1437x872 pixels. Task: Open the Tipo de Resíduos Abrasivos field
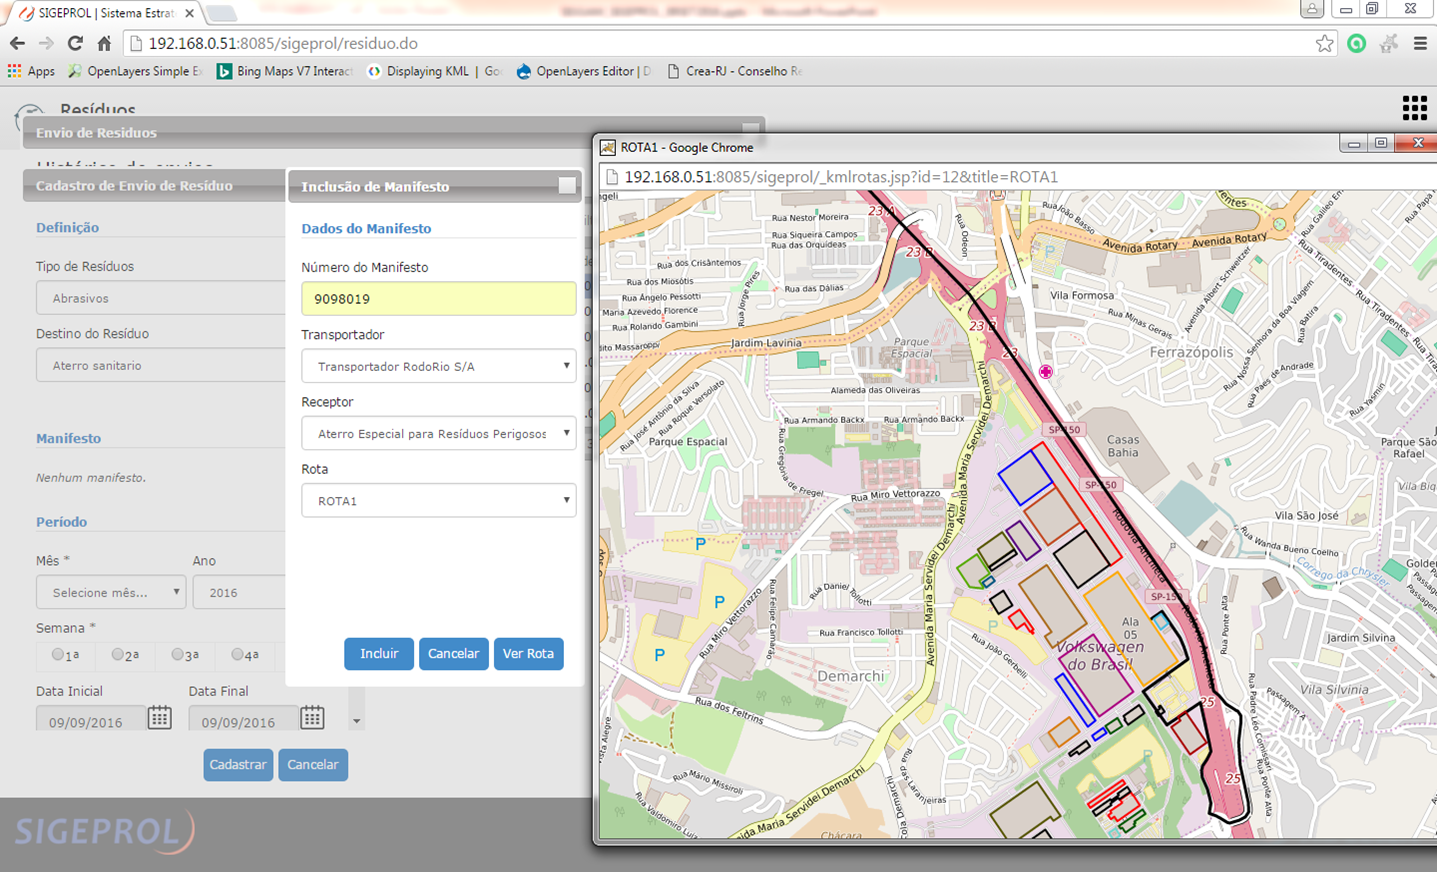coord(161,298)
